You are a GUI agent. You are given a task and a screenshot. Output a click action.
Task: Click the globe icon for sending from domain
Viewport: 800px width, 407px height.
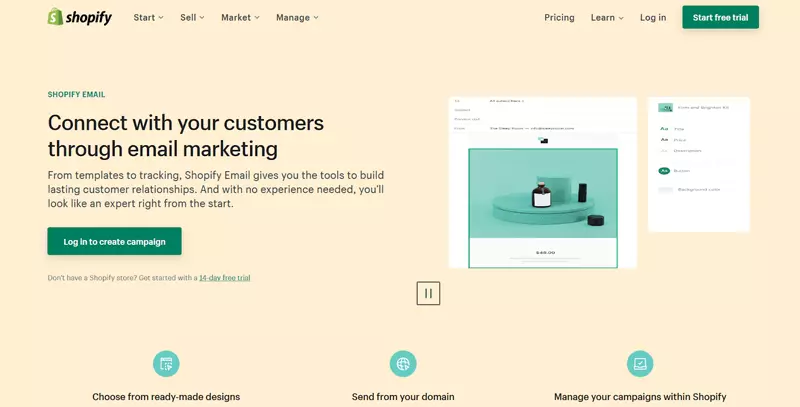403,364
